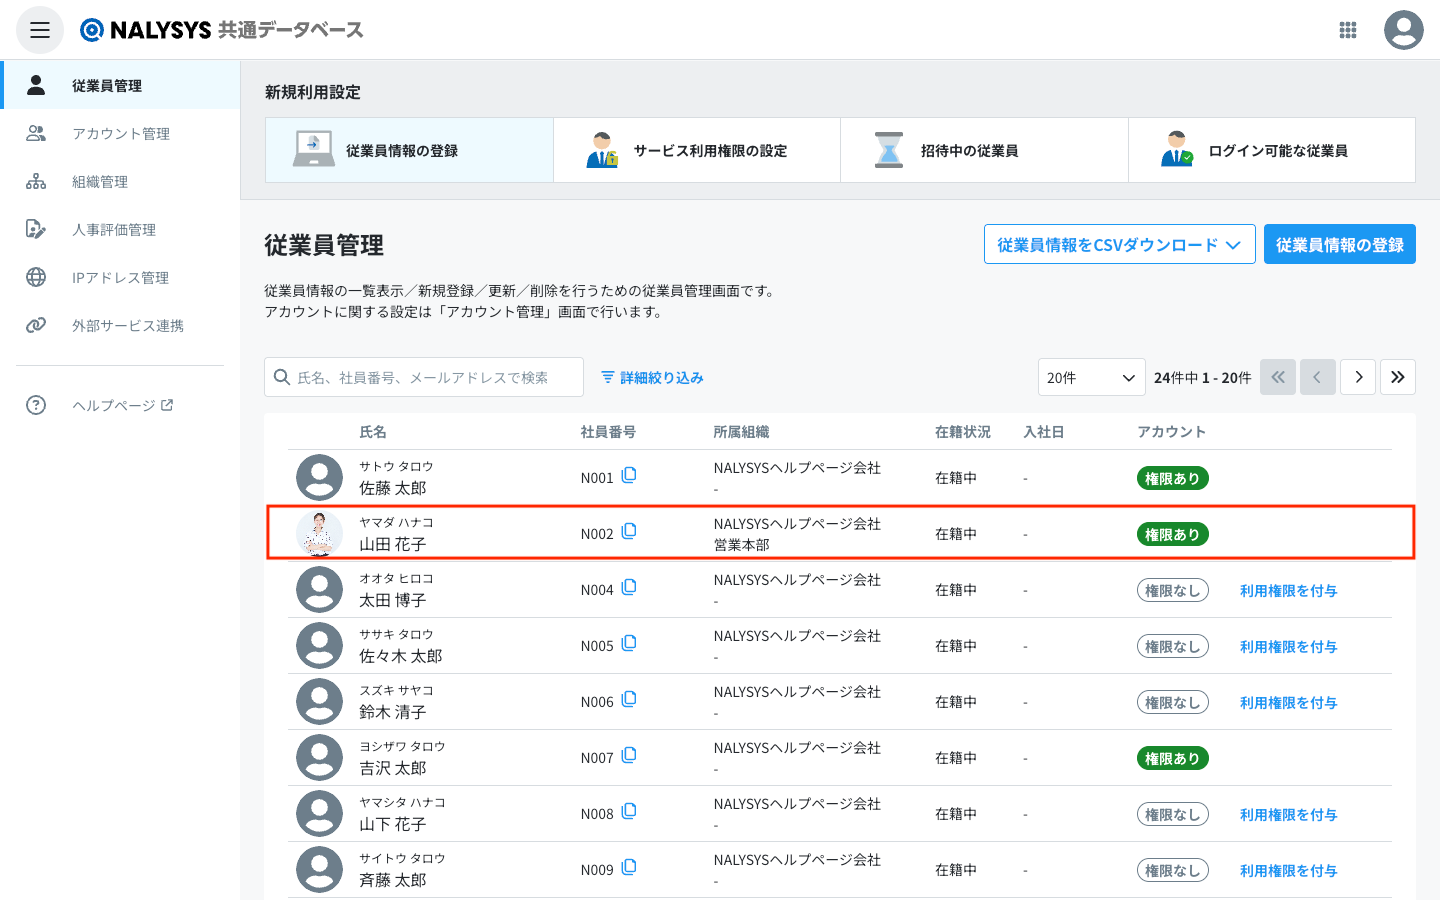Image resolution: width=1440 pixels, height=900 pixels.
Task: Click the user profile avatar icon
Action: coord(1403,30)
